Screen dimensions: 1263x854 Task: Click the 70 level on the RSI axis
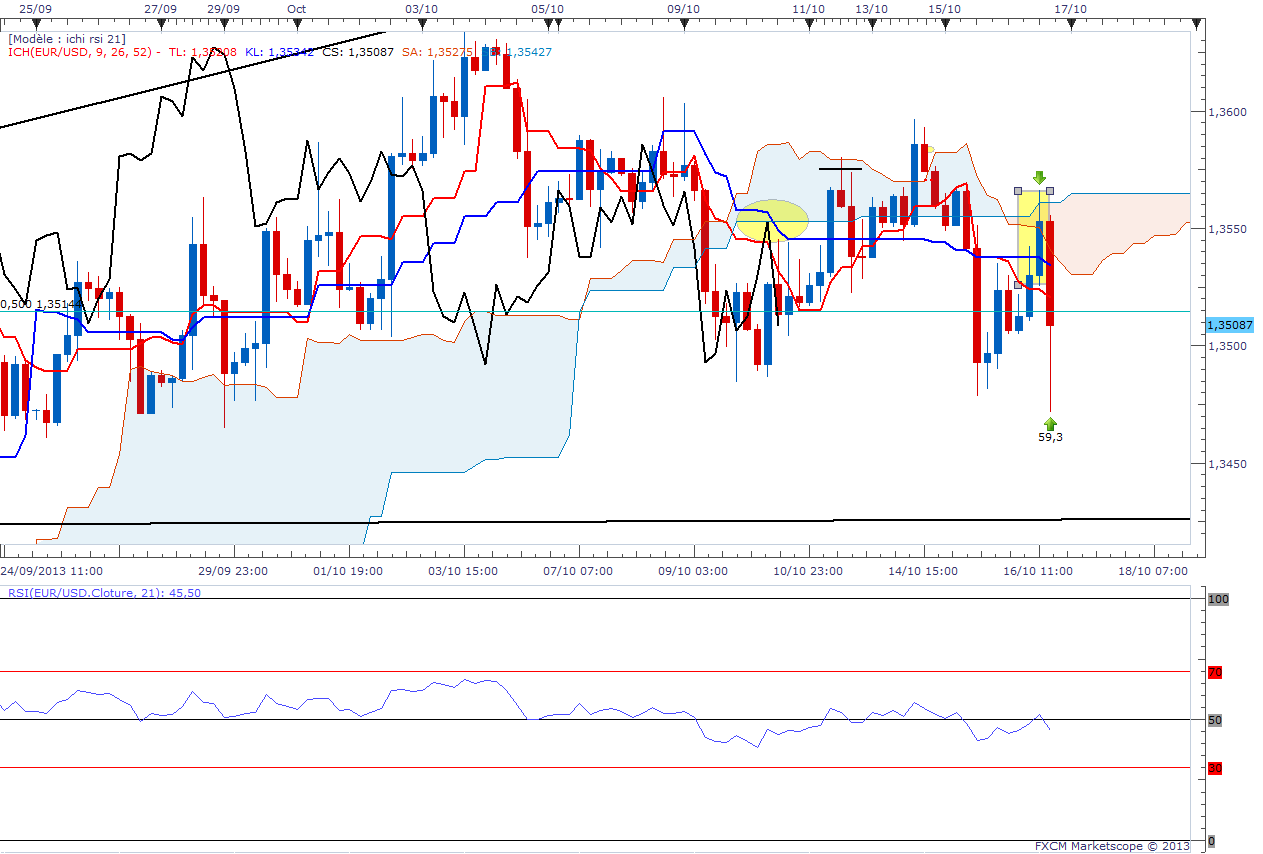click(x=1215, y=673)
